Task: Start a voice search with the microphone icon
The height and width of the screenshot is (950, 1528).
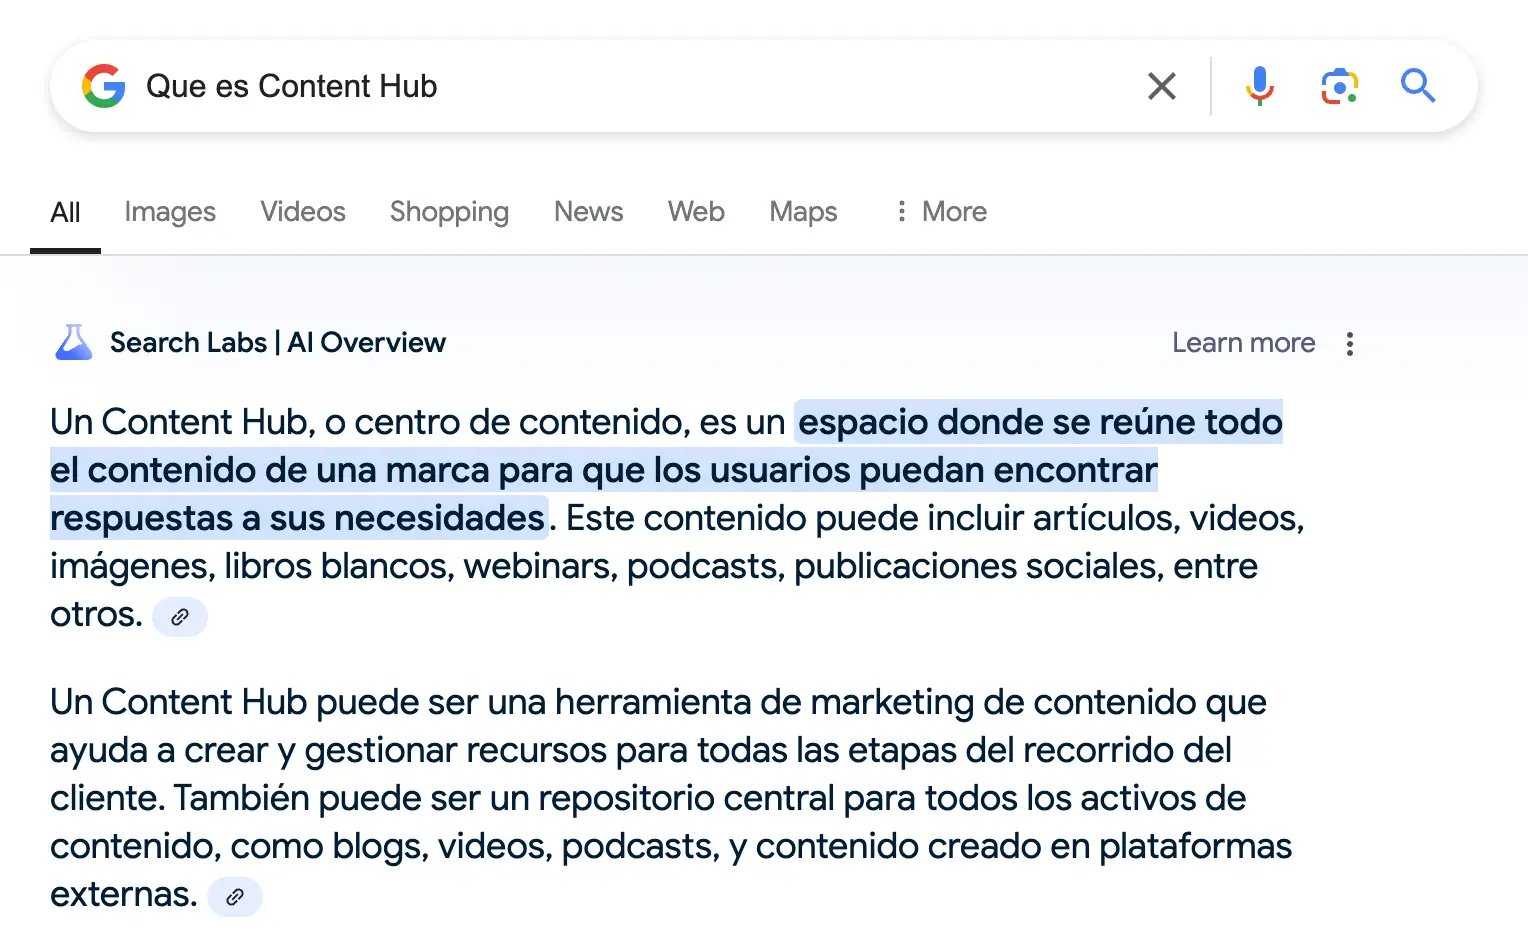Action: click(1259, 86)
